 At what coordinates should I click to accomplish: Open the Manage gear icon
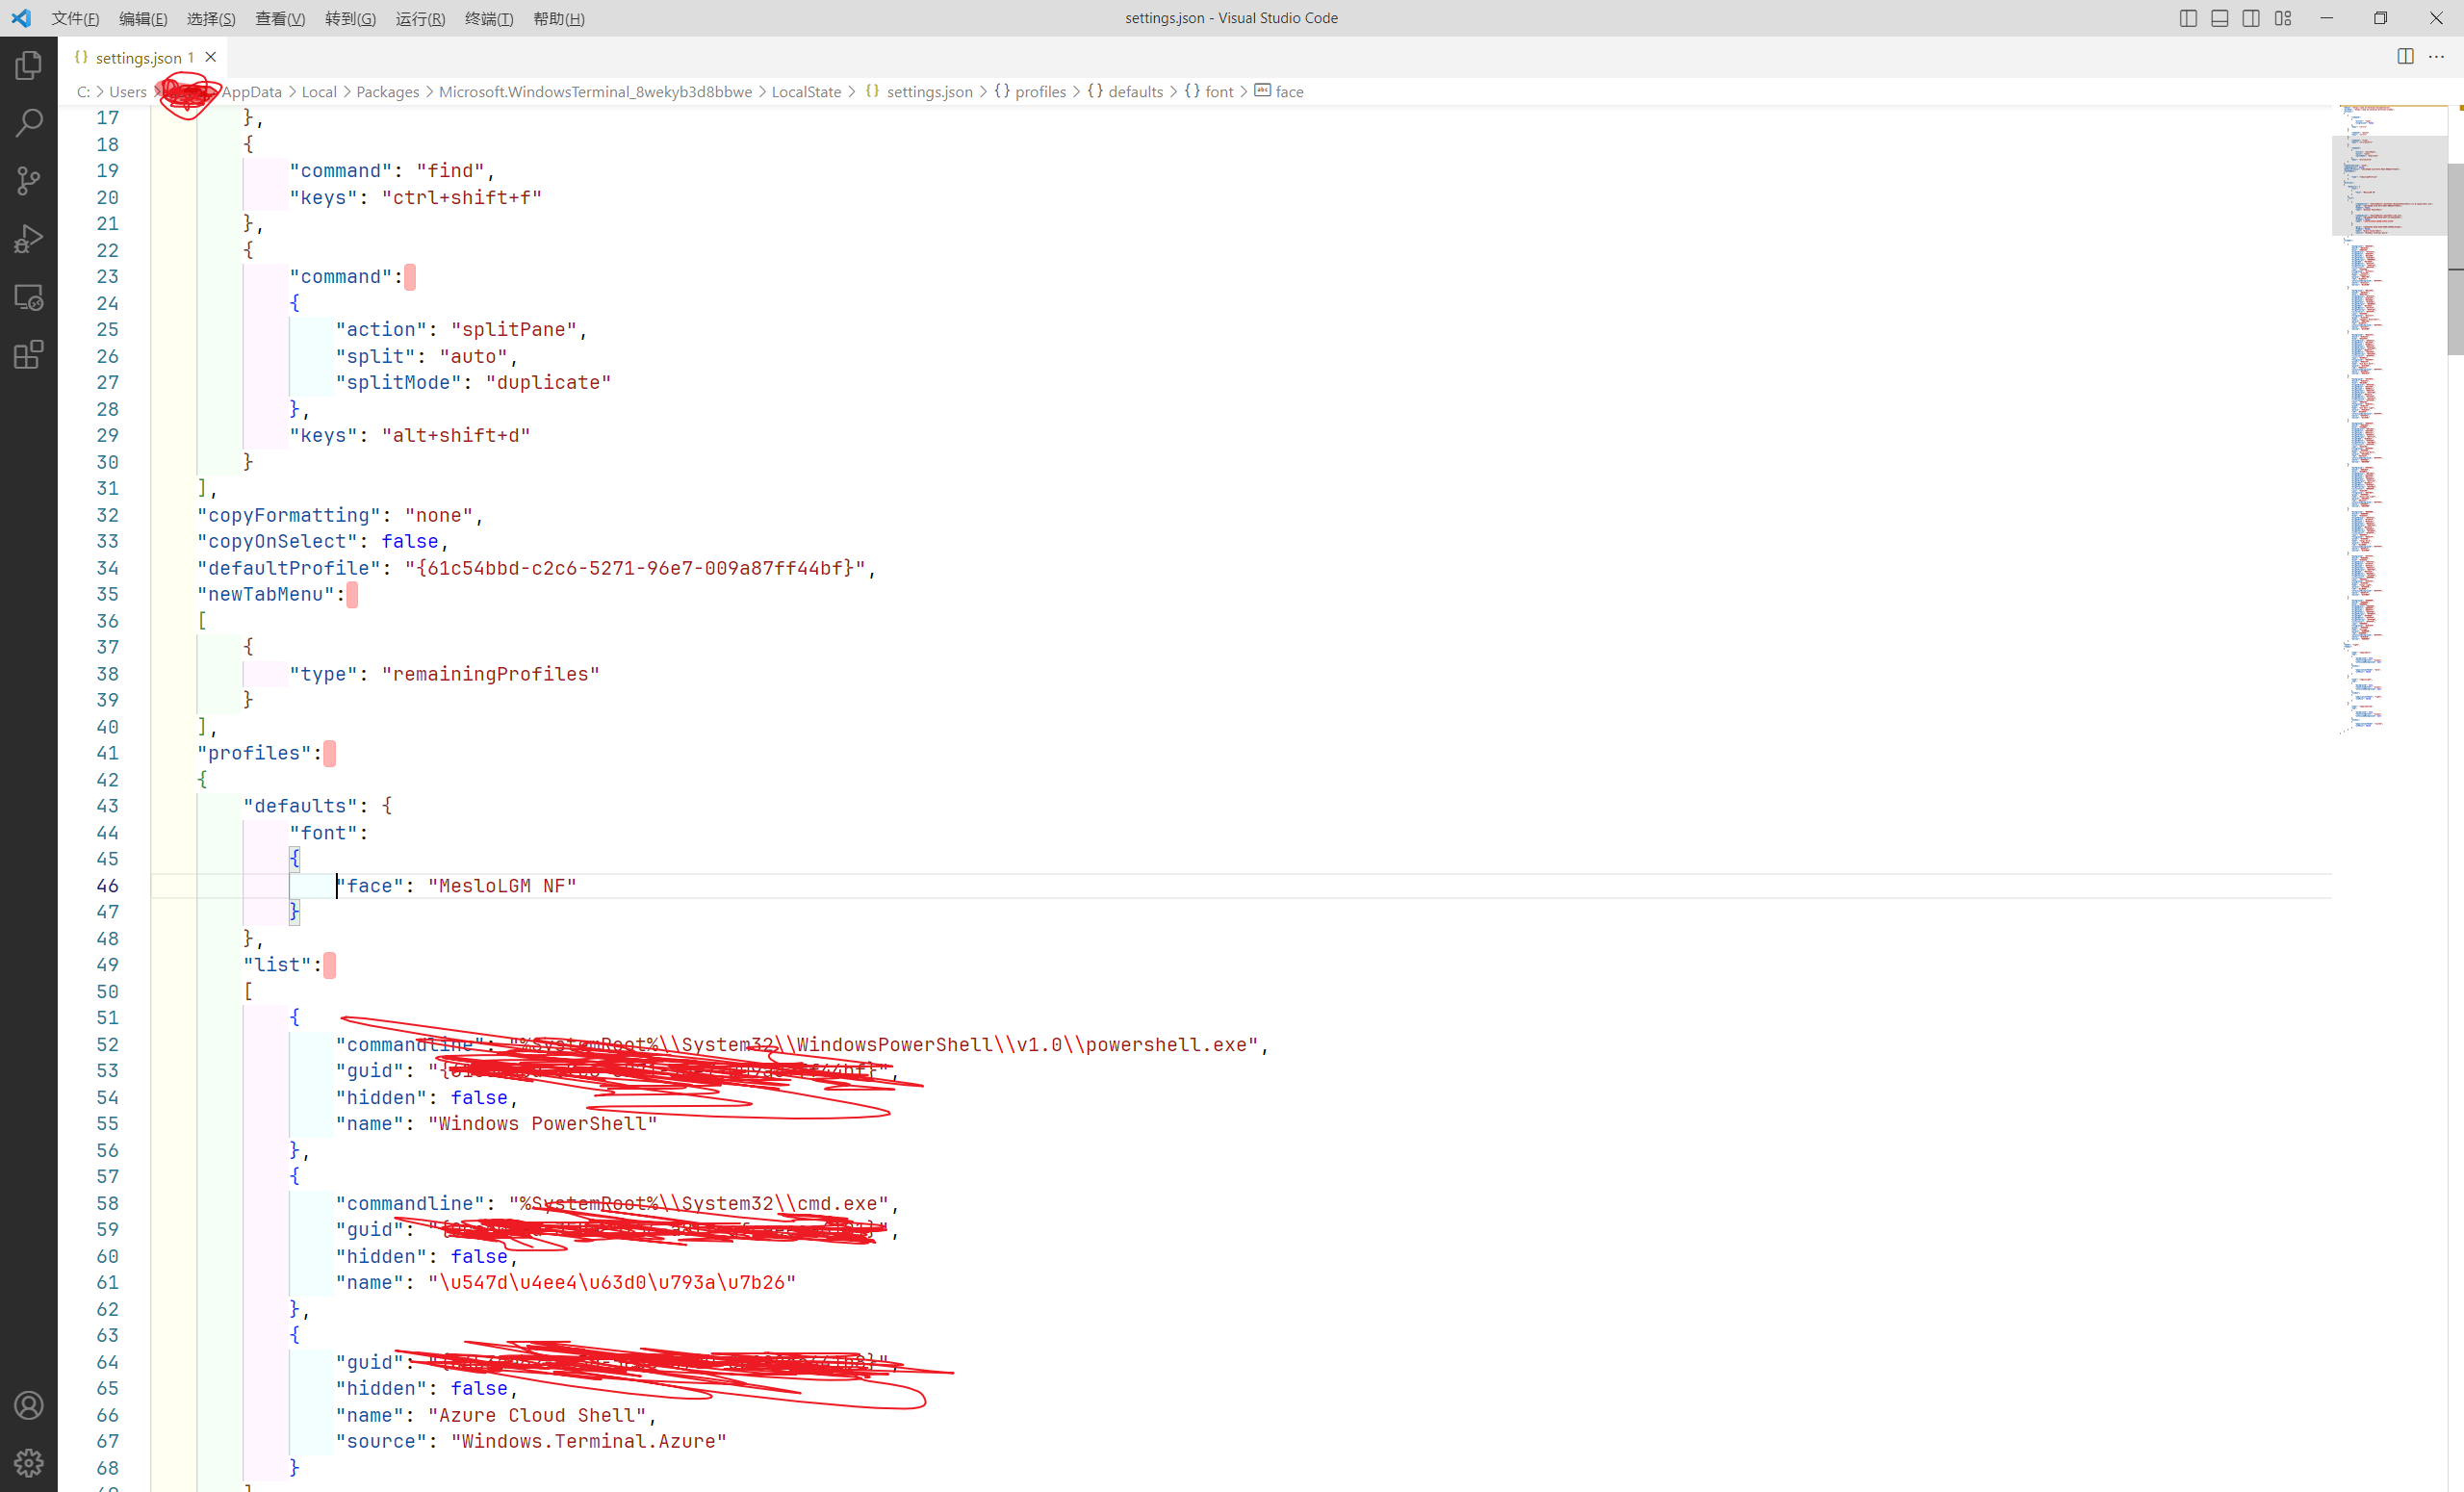point(28,1462)
